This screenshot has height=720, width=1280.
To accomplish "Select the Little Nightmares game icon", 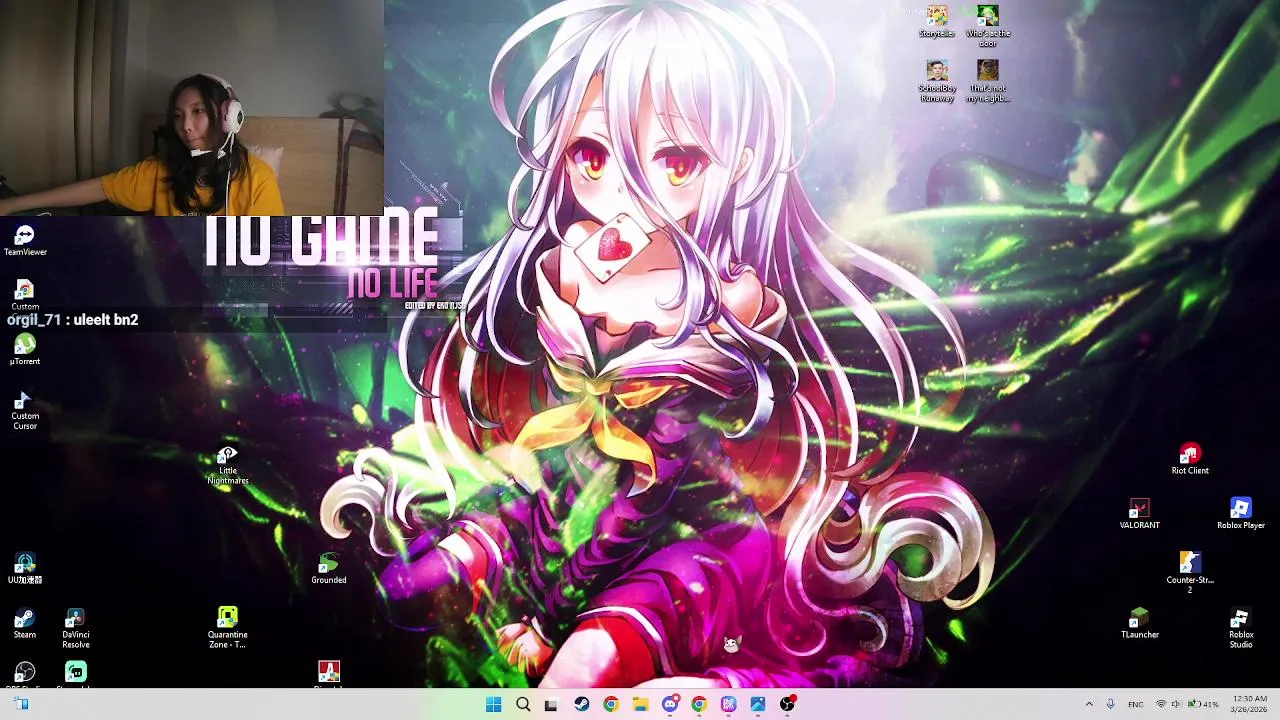I will tap(228, 466).
